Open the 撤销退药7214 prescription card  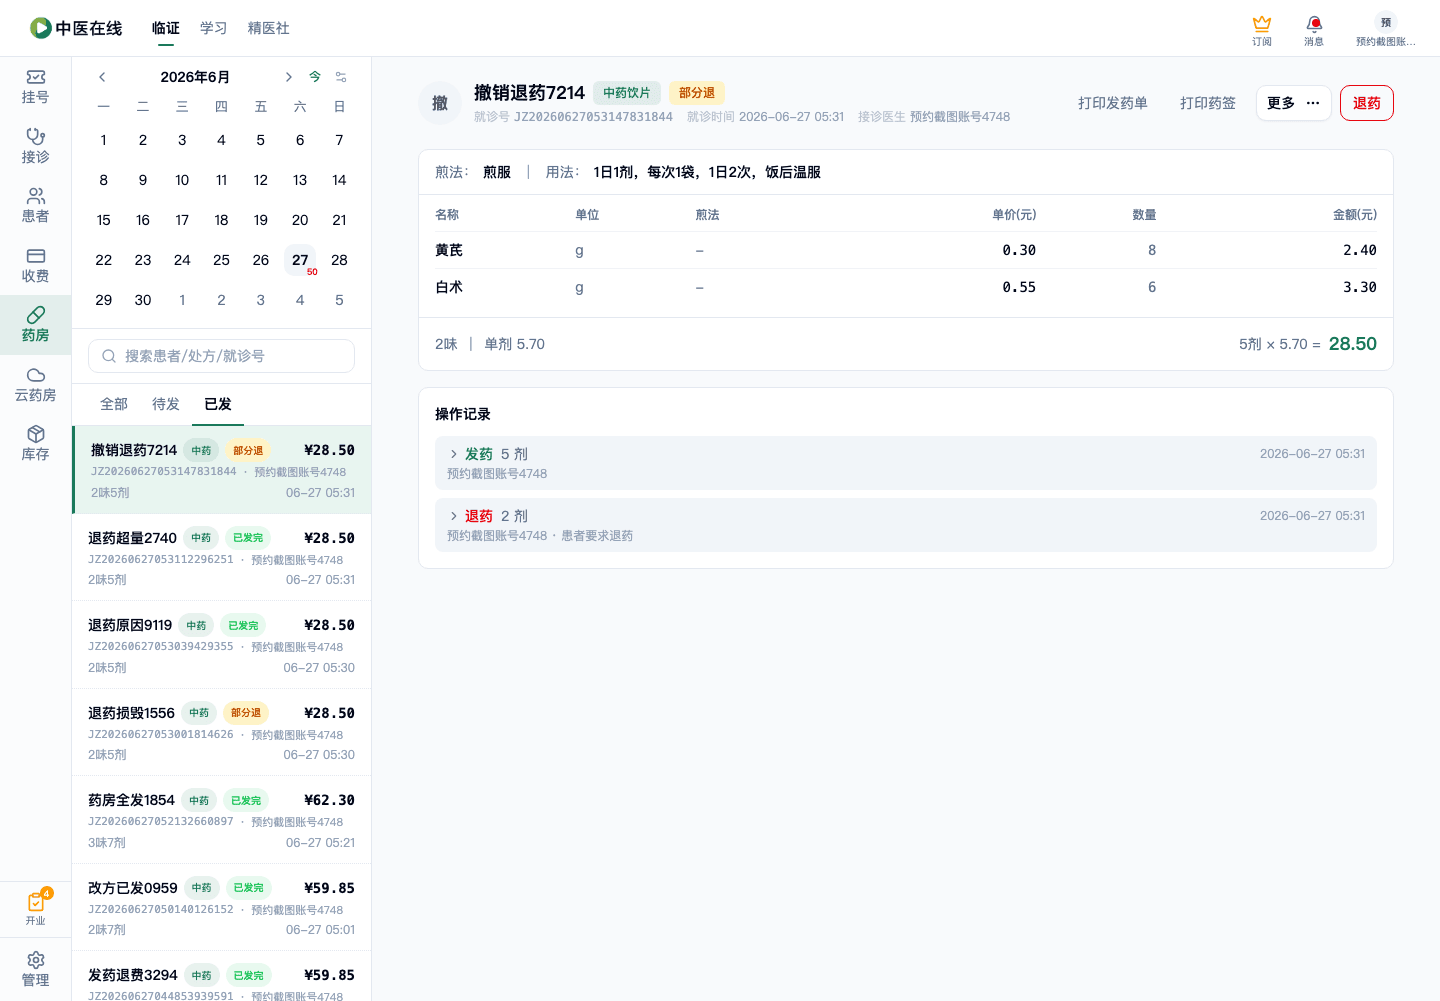[x=222, y=470]
